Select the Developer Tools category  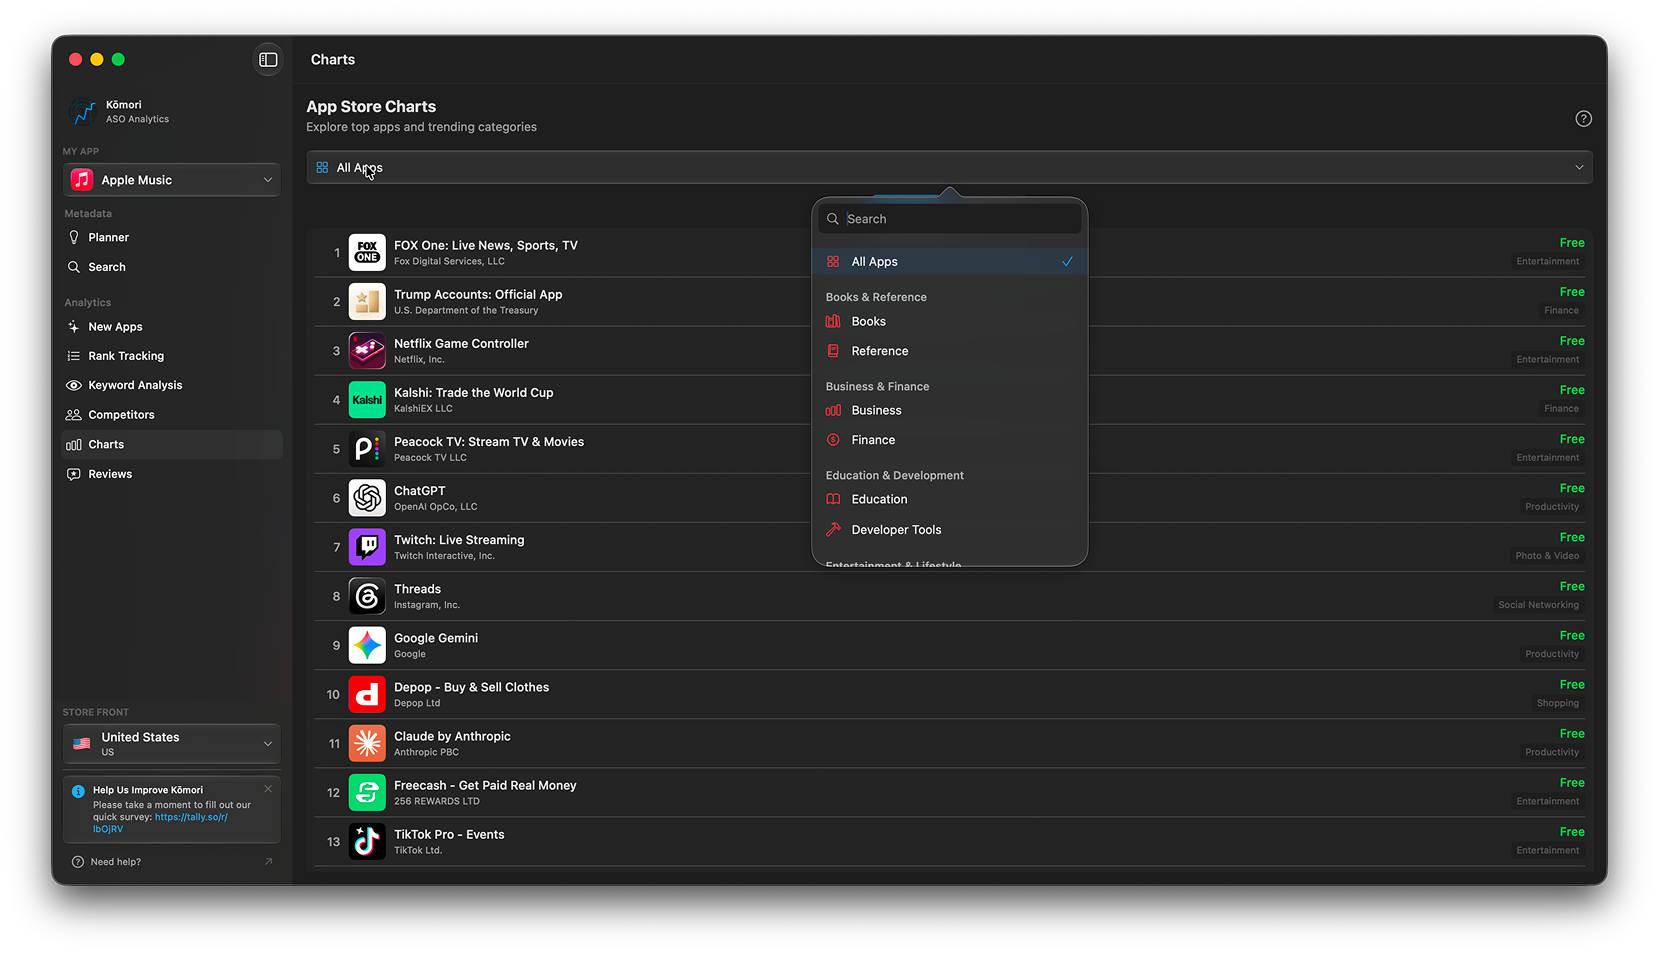(x=949, y=530)
